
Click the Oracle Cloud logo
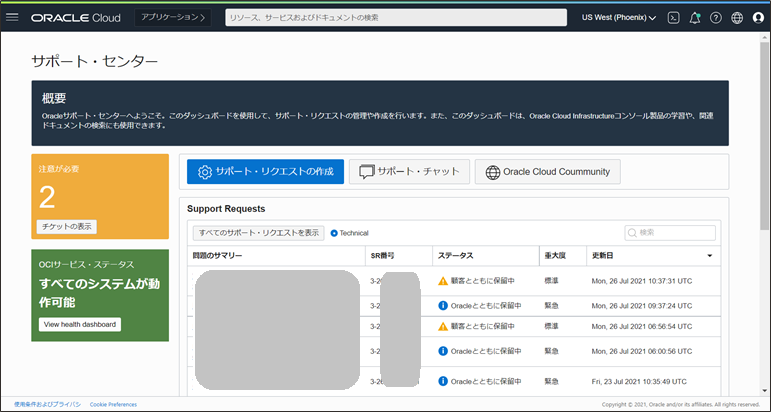pos(76,18)
